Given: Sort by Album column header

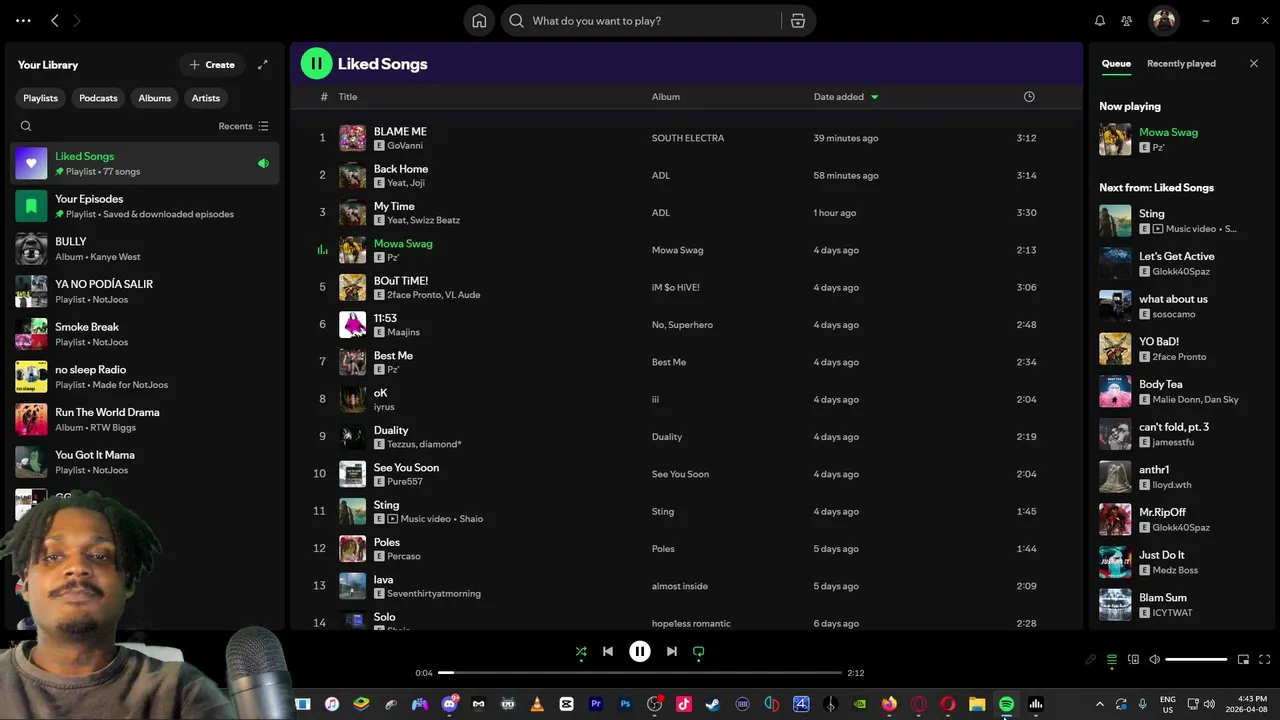Looking at the screenshot, I should pyautogui.click(x=666, y=97).
